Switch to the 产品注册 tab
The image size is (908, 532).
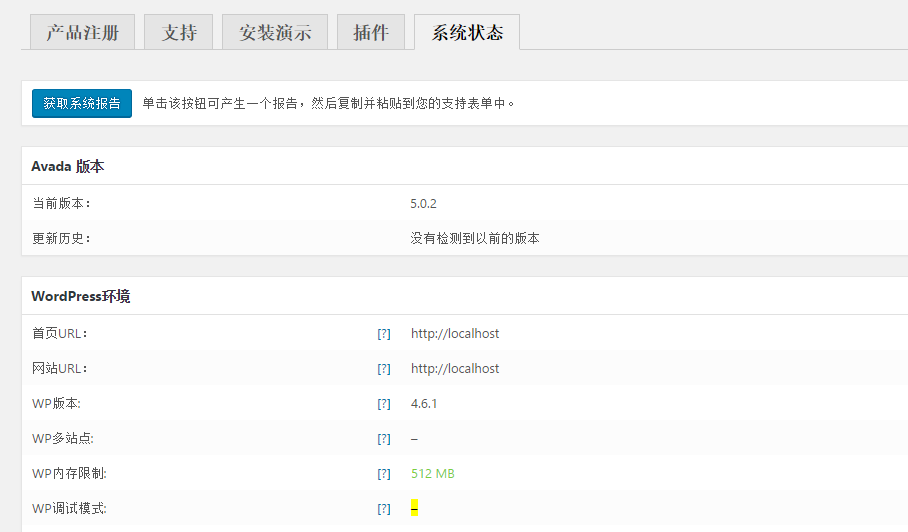pos(82,33)
